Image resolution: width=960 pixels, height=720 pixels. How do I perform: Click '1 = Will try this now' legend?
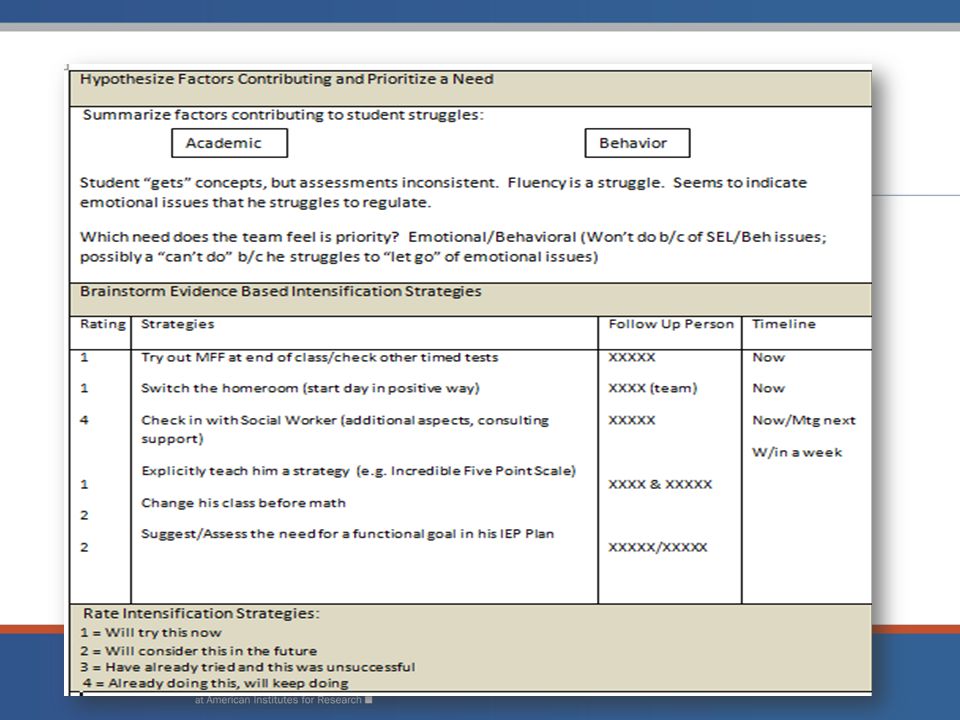point(151,632)
